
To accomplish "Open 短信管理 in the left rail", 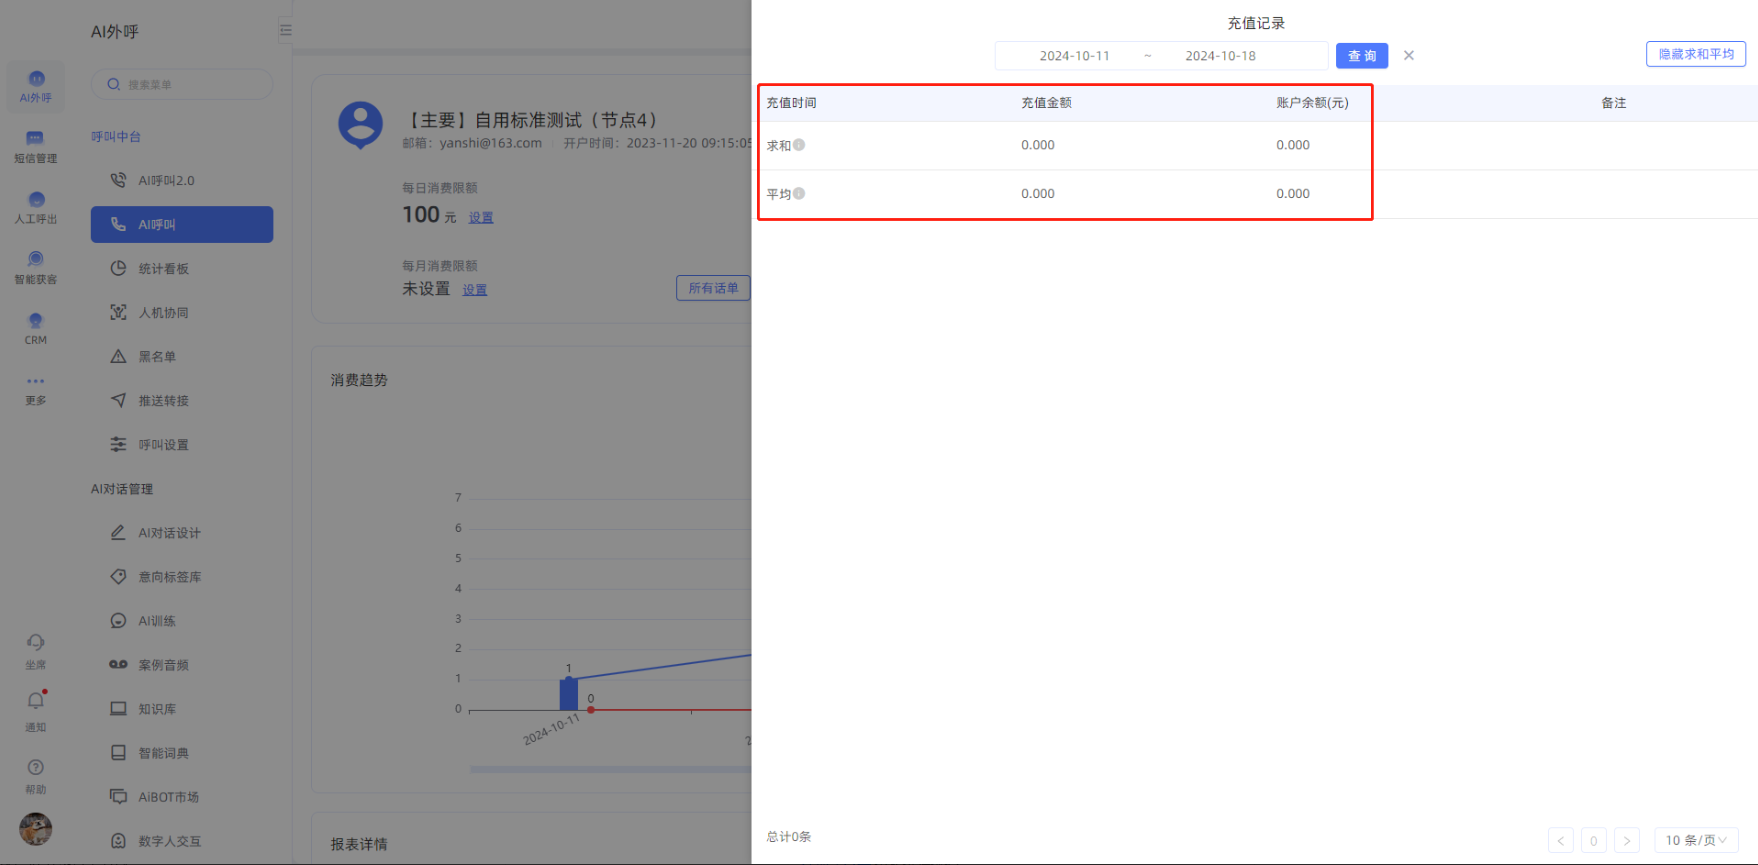I will coord(36,140).
